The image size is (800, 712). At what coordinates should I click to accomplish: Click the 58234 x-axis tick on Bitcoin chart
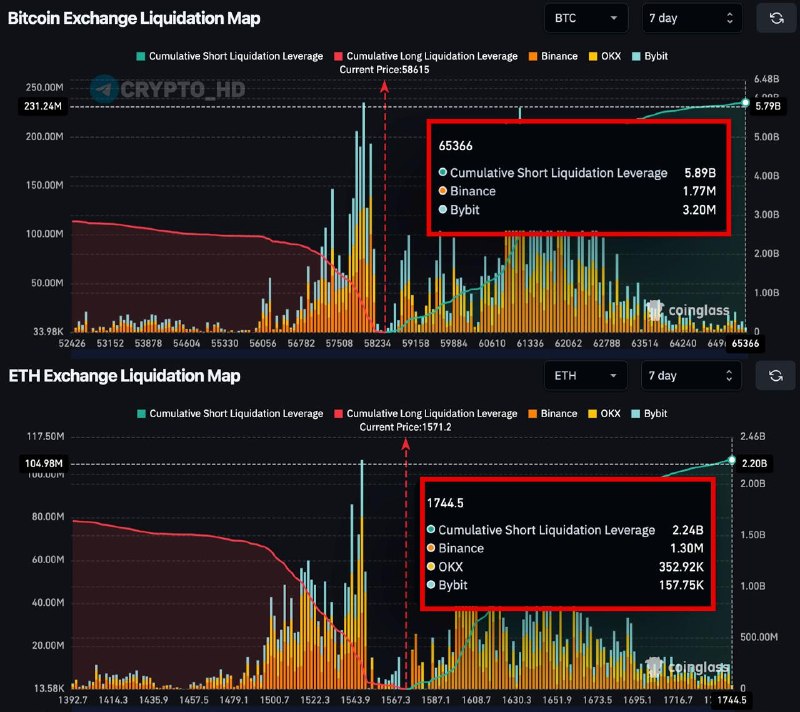pos(377,343)
